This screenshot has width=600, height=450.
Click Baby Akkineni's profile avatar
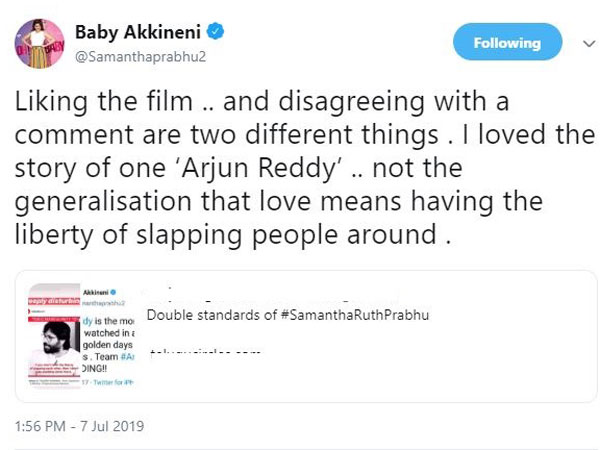pos(40,44)
